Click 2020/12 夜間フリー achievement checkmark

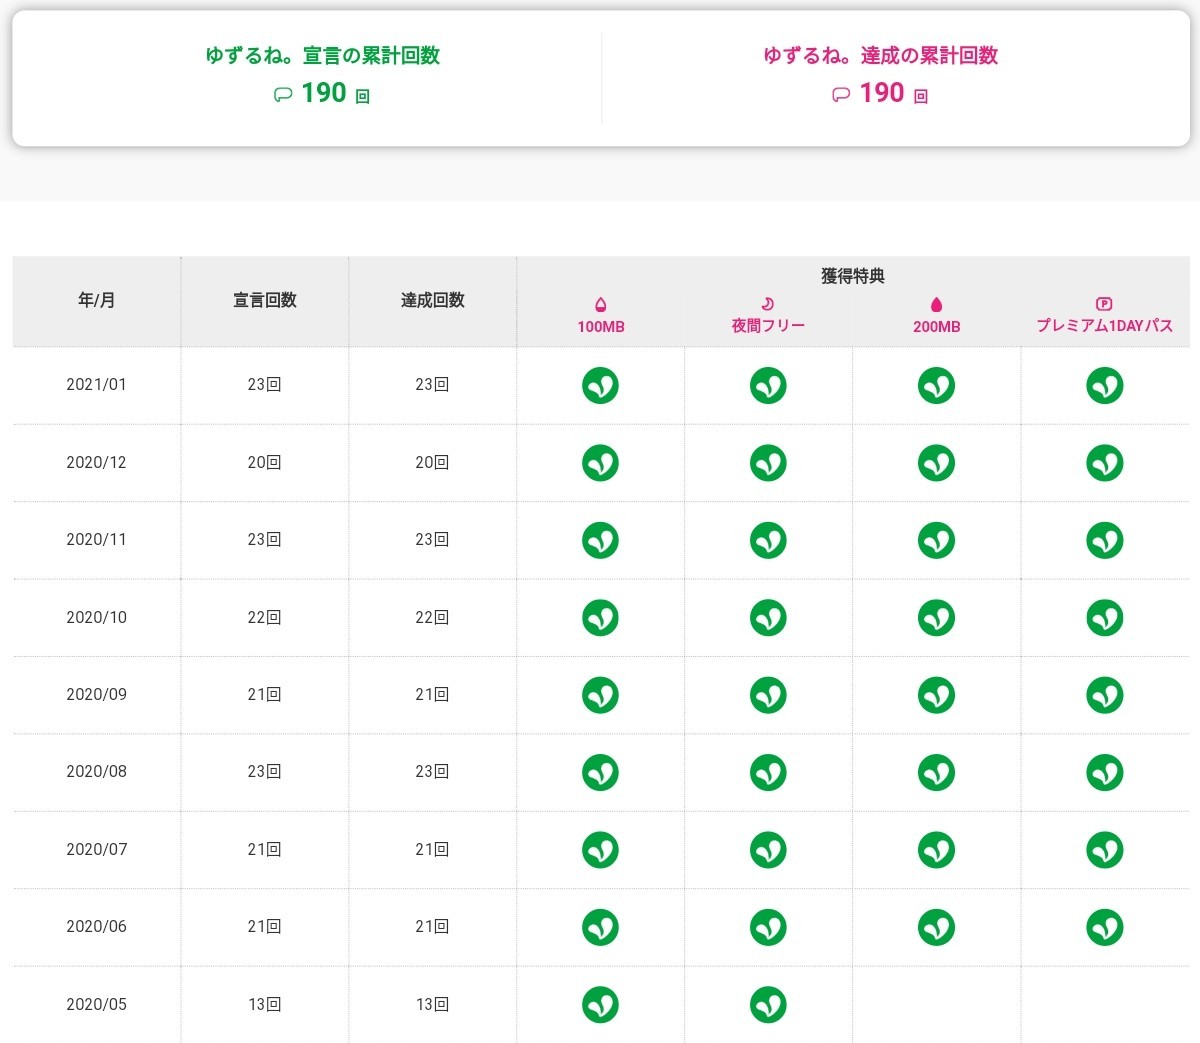(768, 463)
